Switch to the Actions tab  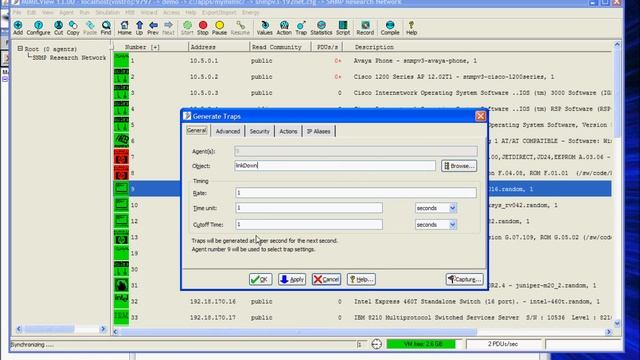(288, 131)
